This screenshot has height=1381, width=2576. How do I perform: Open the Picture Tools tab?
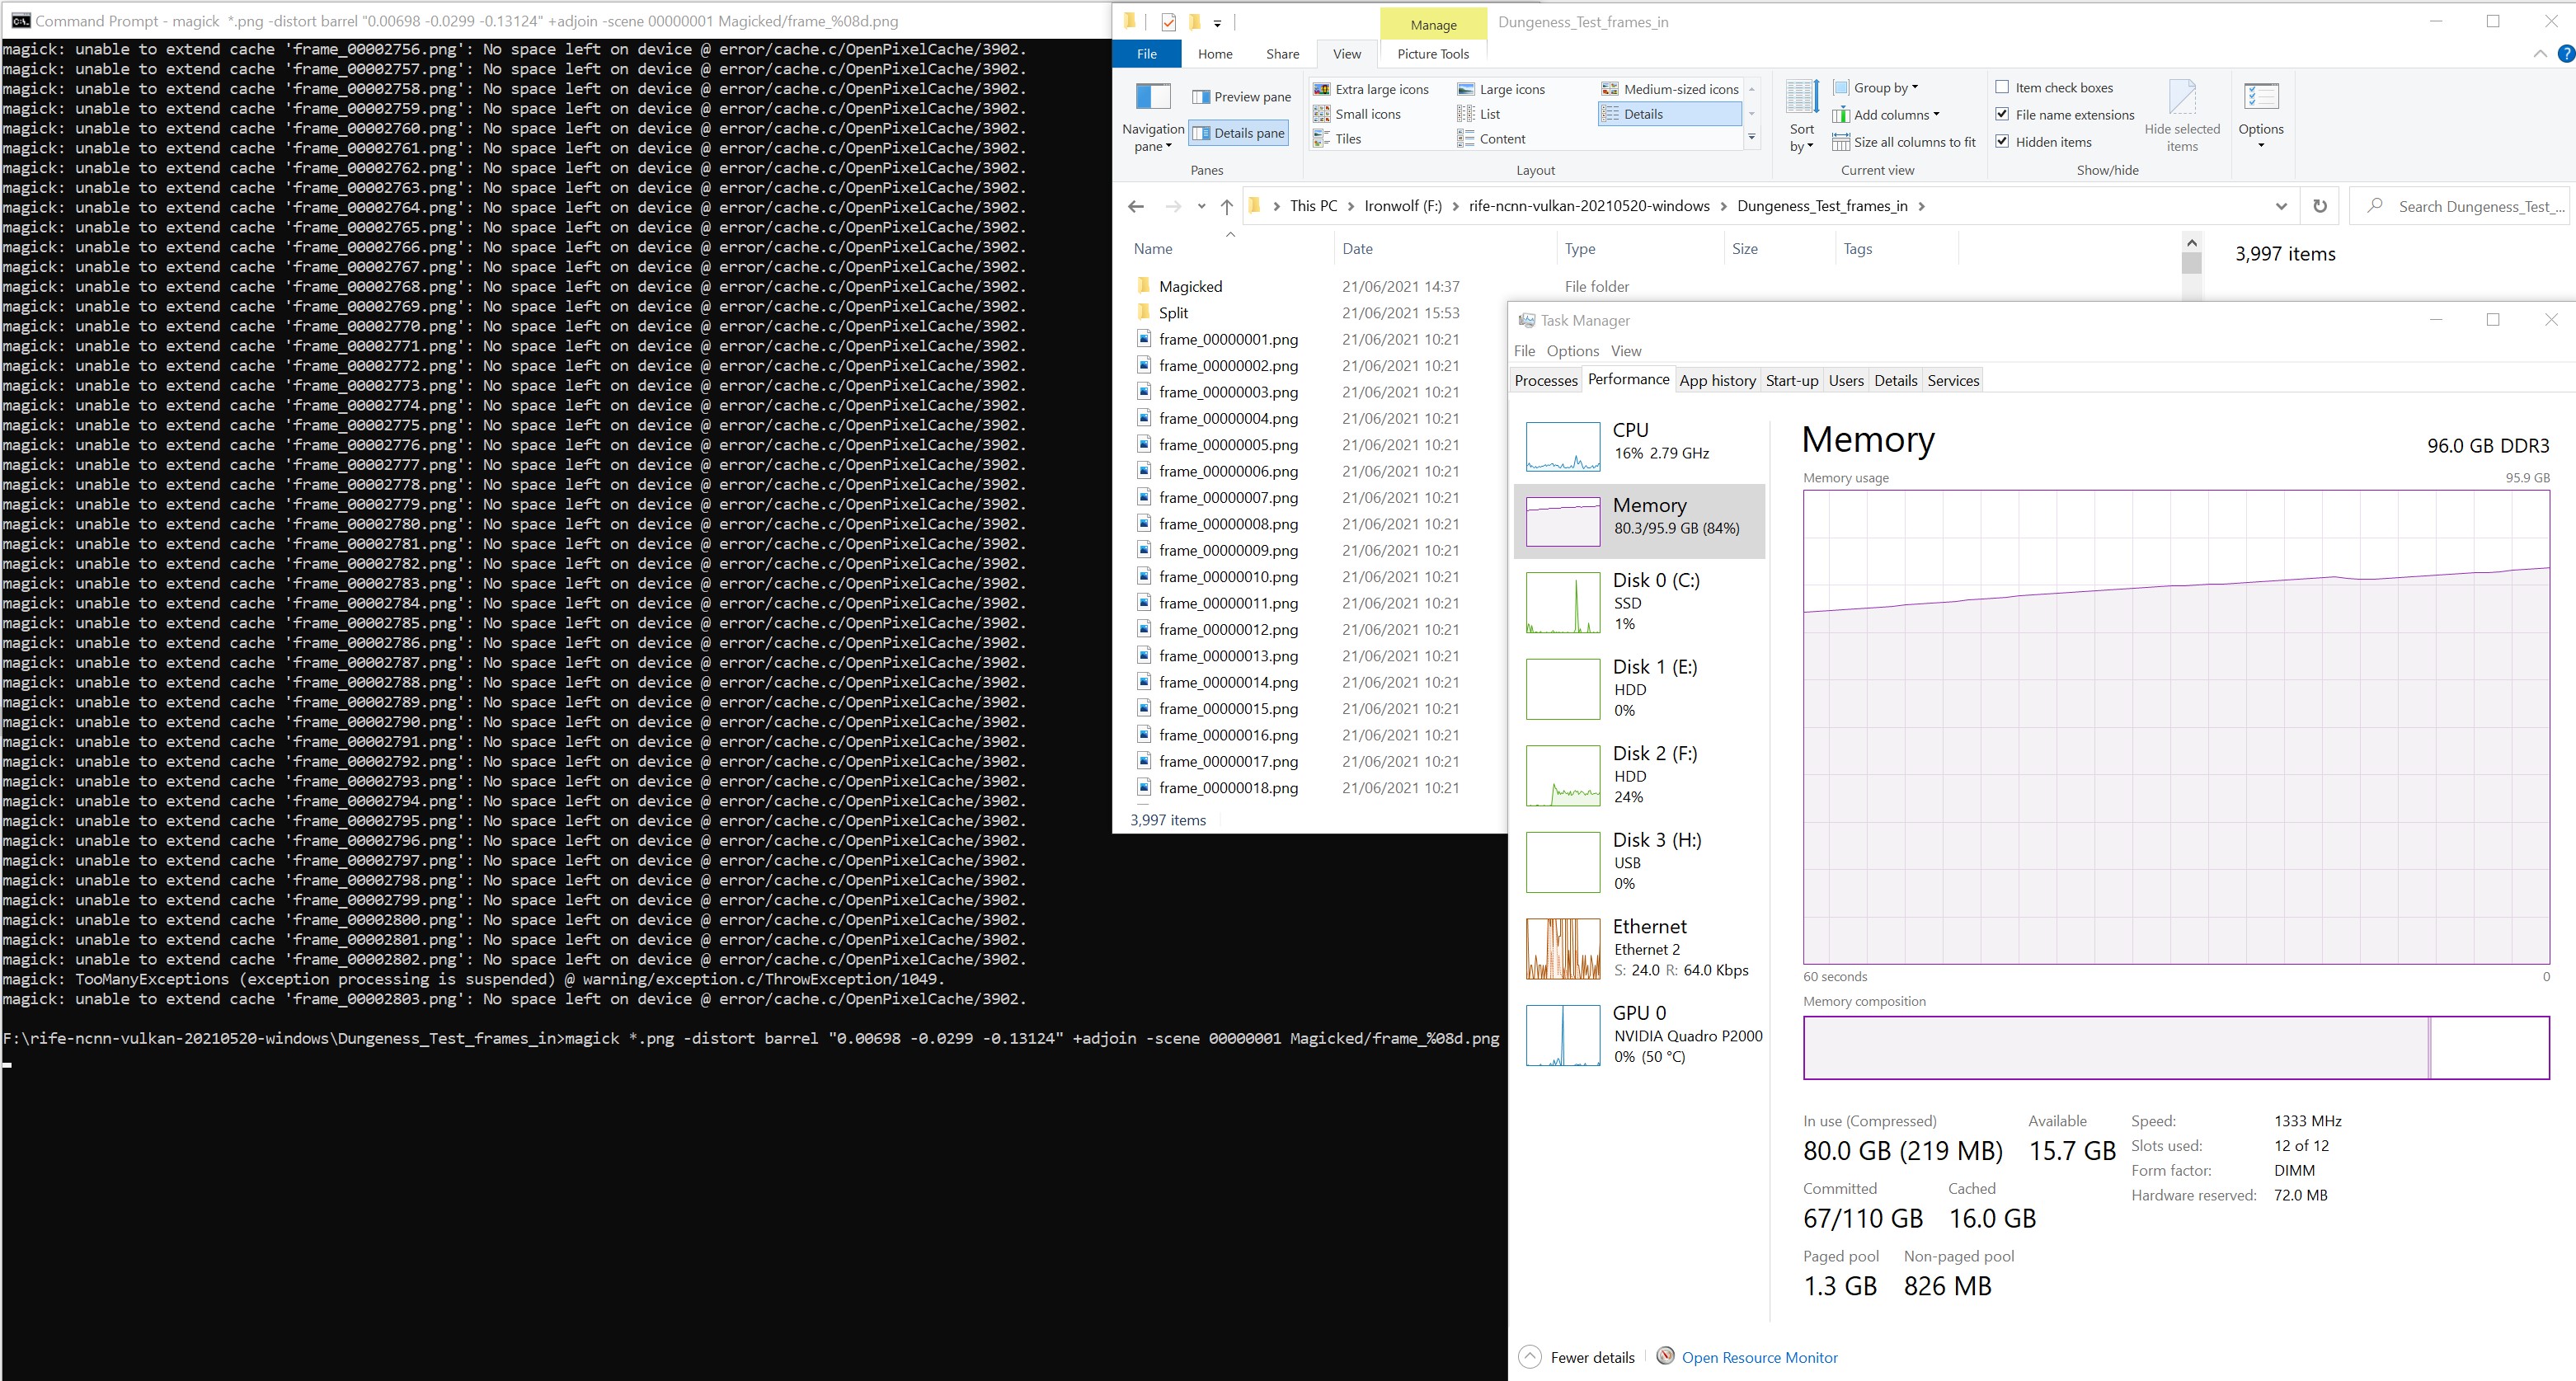pos(1433,54)
